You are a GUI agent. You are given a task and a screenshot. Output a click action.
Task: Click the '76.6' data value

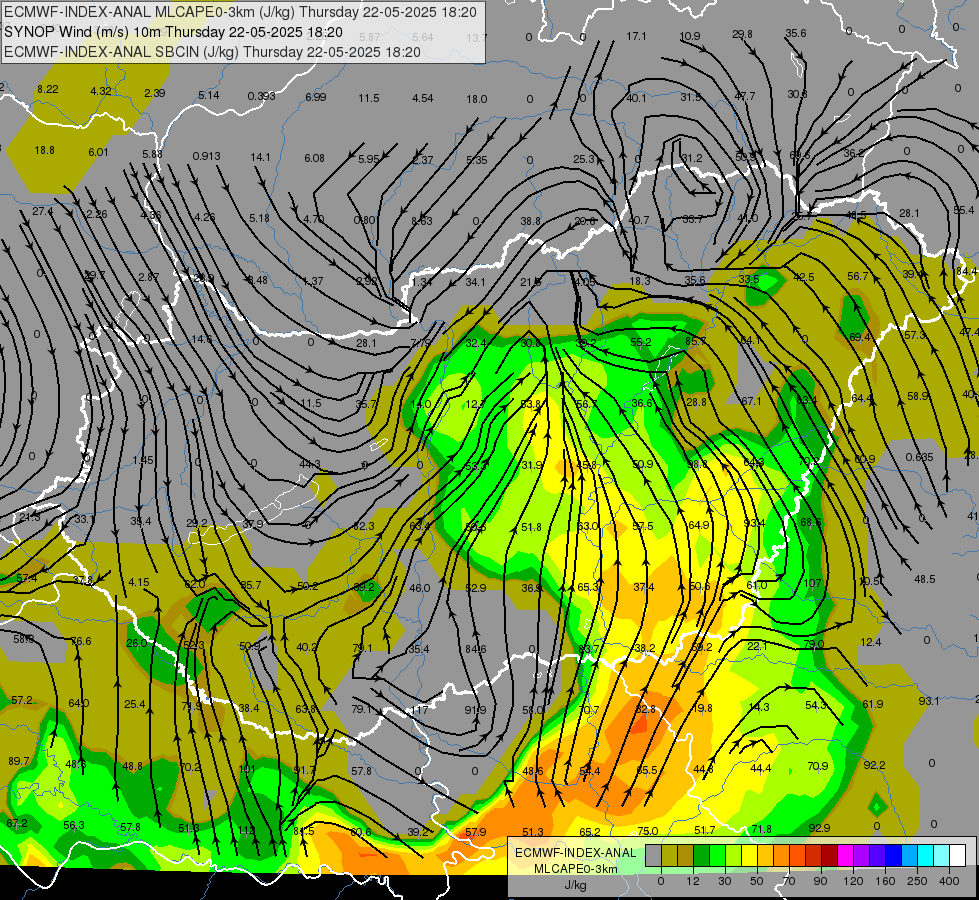pos(81,641)
